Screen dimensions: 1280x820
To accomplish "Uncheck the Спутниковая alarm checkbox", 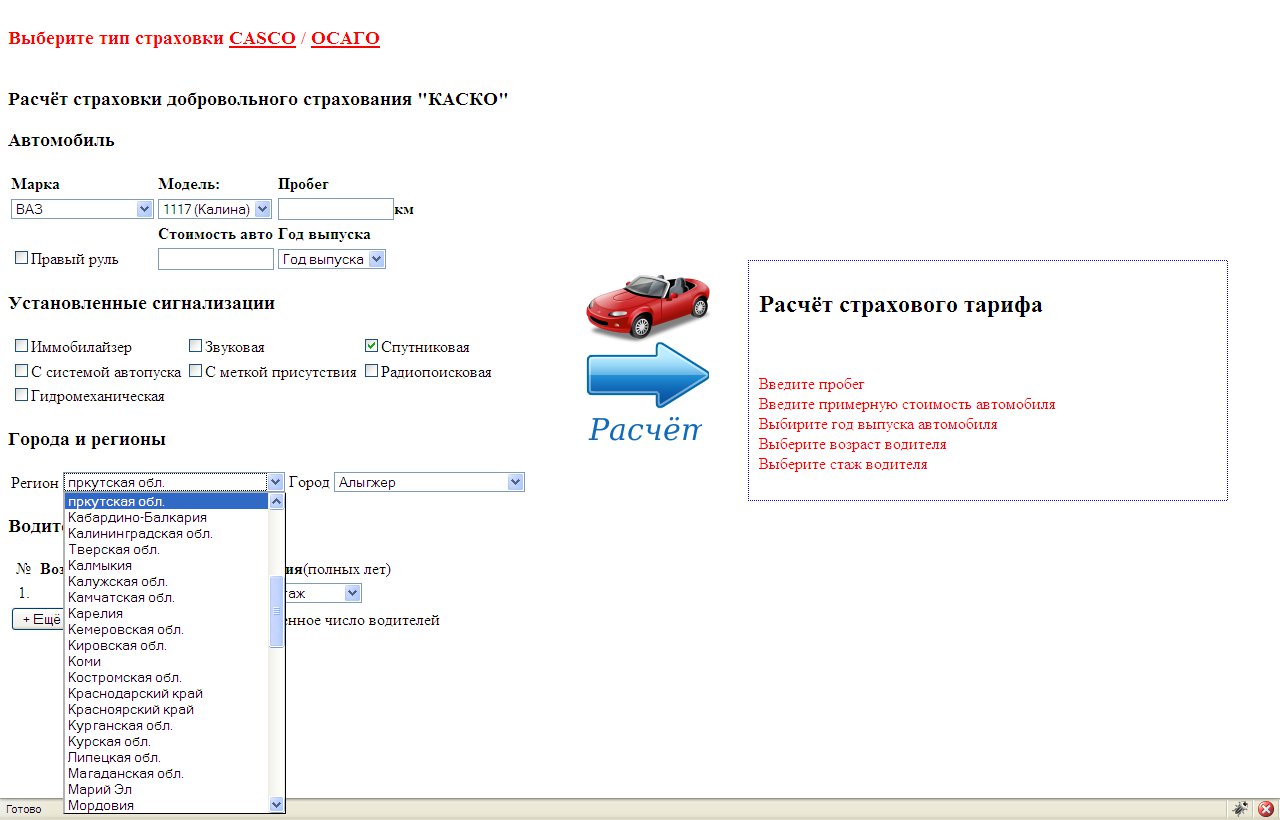I will point(372,346).
